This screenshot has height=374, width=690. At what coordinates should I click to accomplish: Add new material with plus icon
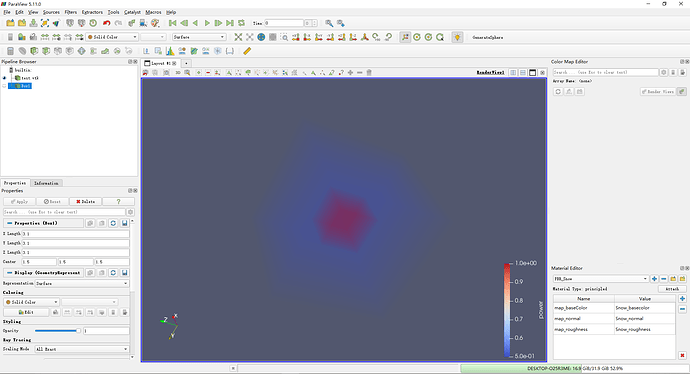click(x=654, y=279)
